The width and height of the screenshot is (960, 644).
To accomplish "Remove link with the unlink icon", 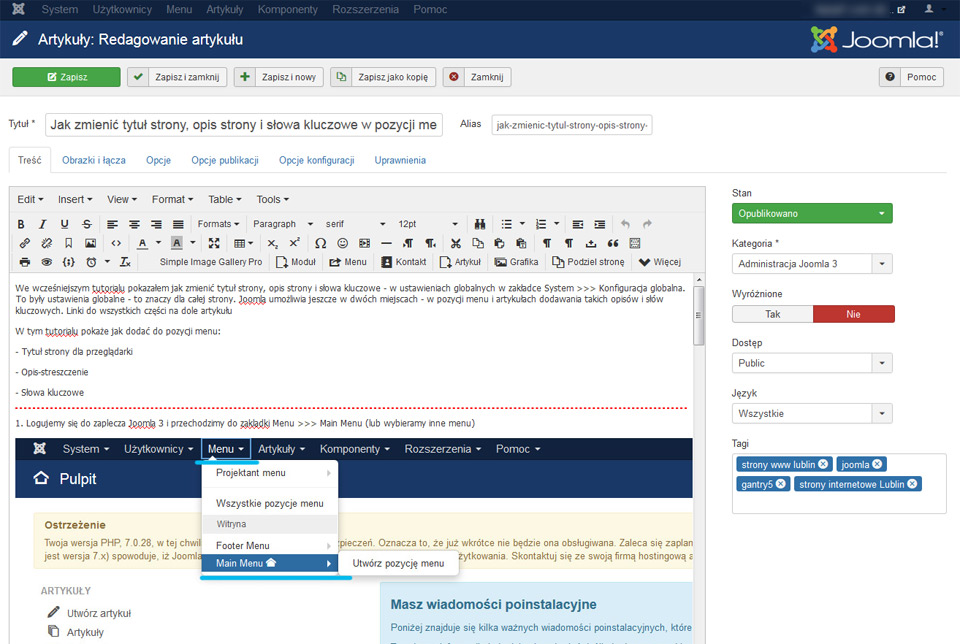I will pos(47,243).
